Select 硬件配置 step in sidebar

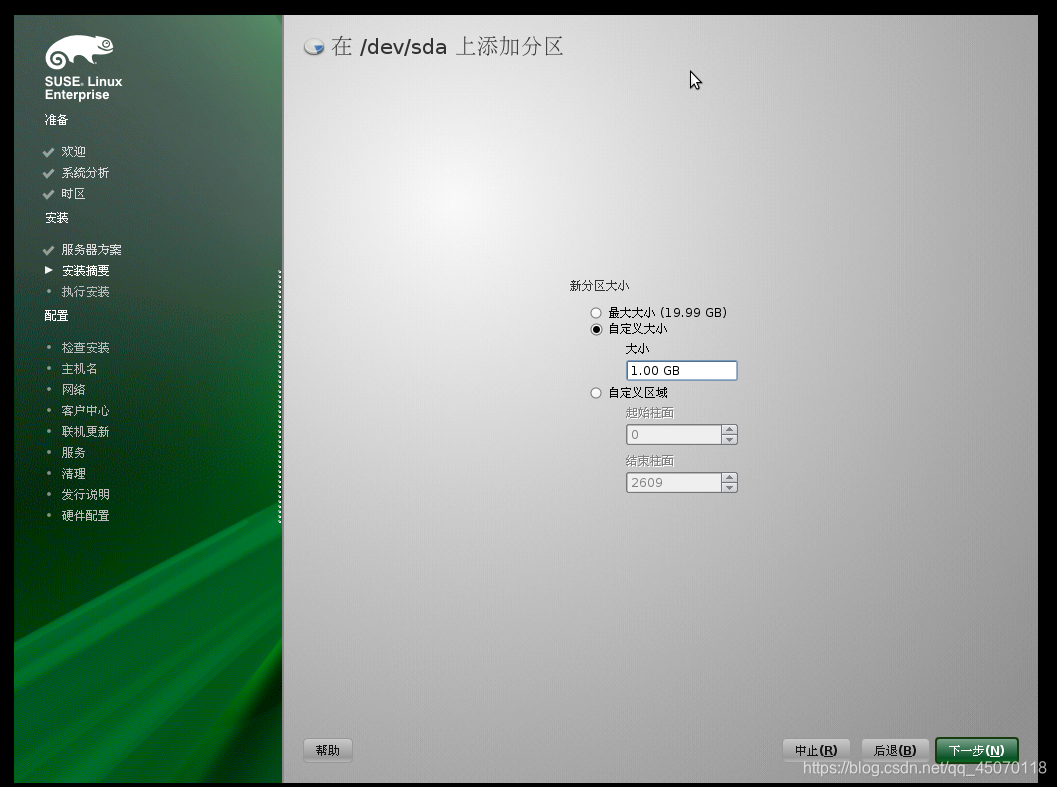86,515
